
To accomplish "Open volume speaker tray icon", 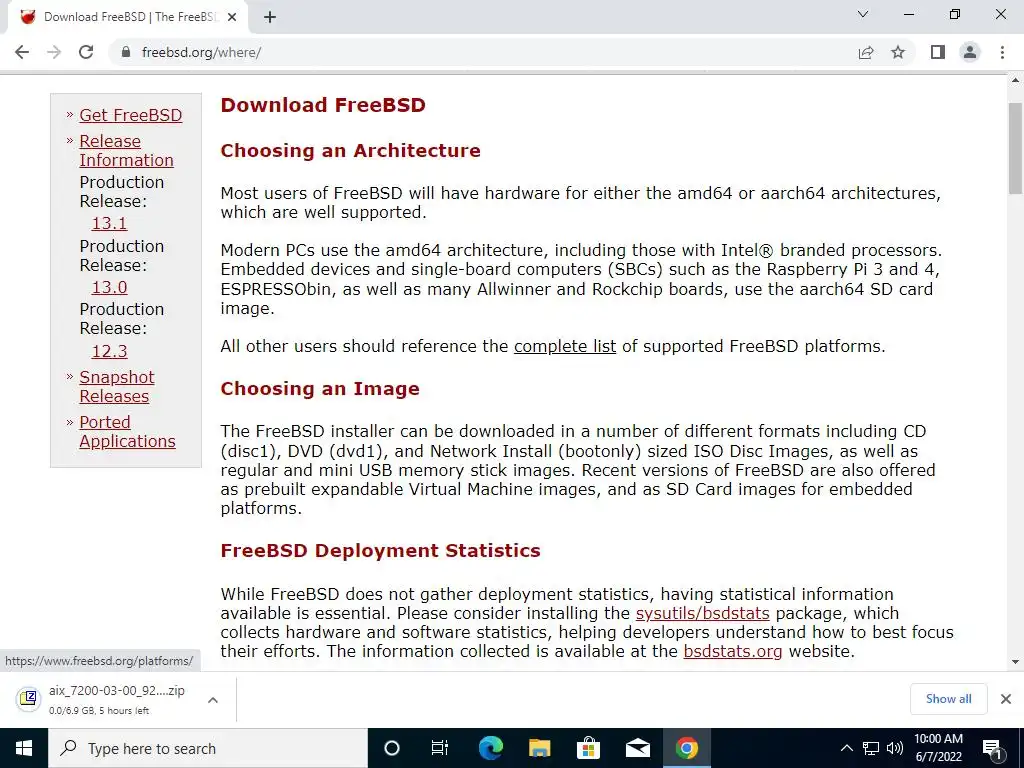I will (895, 748).
